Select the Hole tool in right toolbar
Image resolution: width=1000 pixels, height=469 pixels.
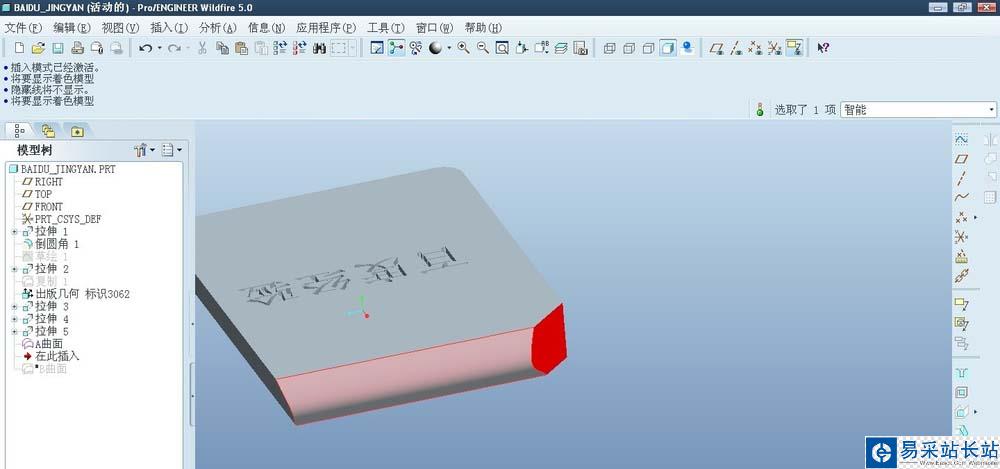[x=961, y=373]
